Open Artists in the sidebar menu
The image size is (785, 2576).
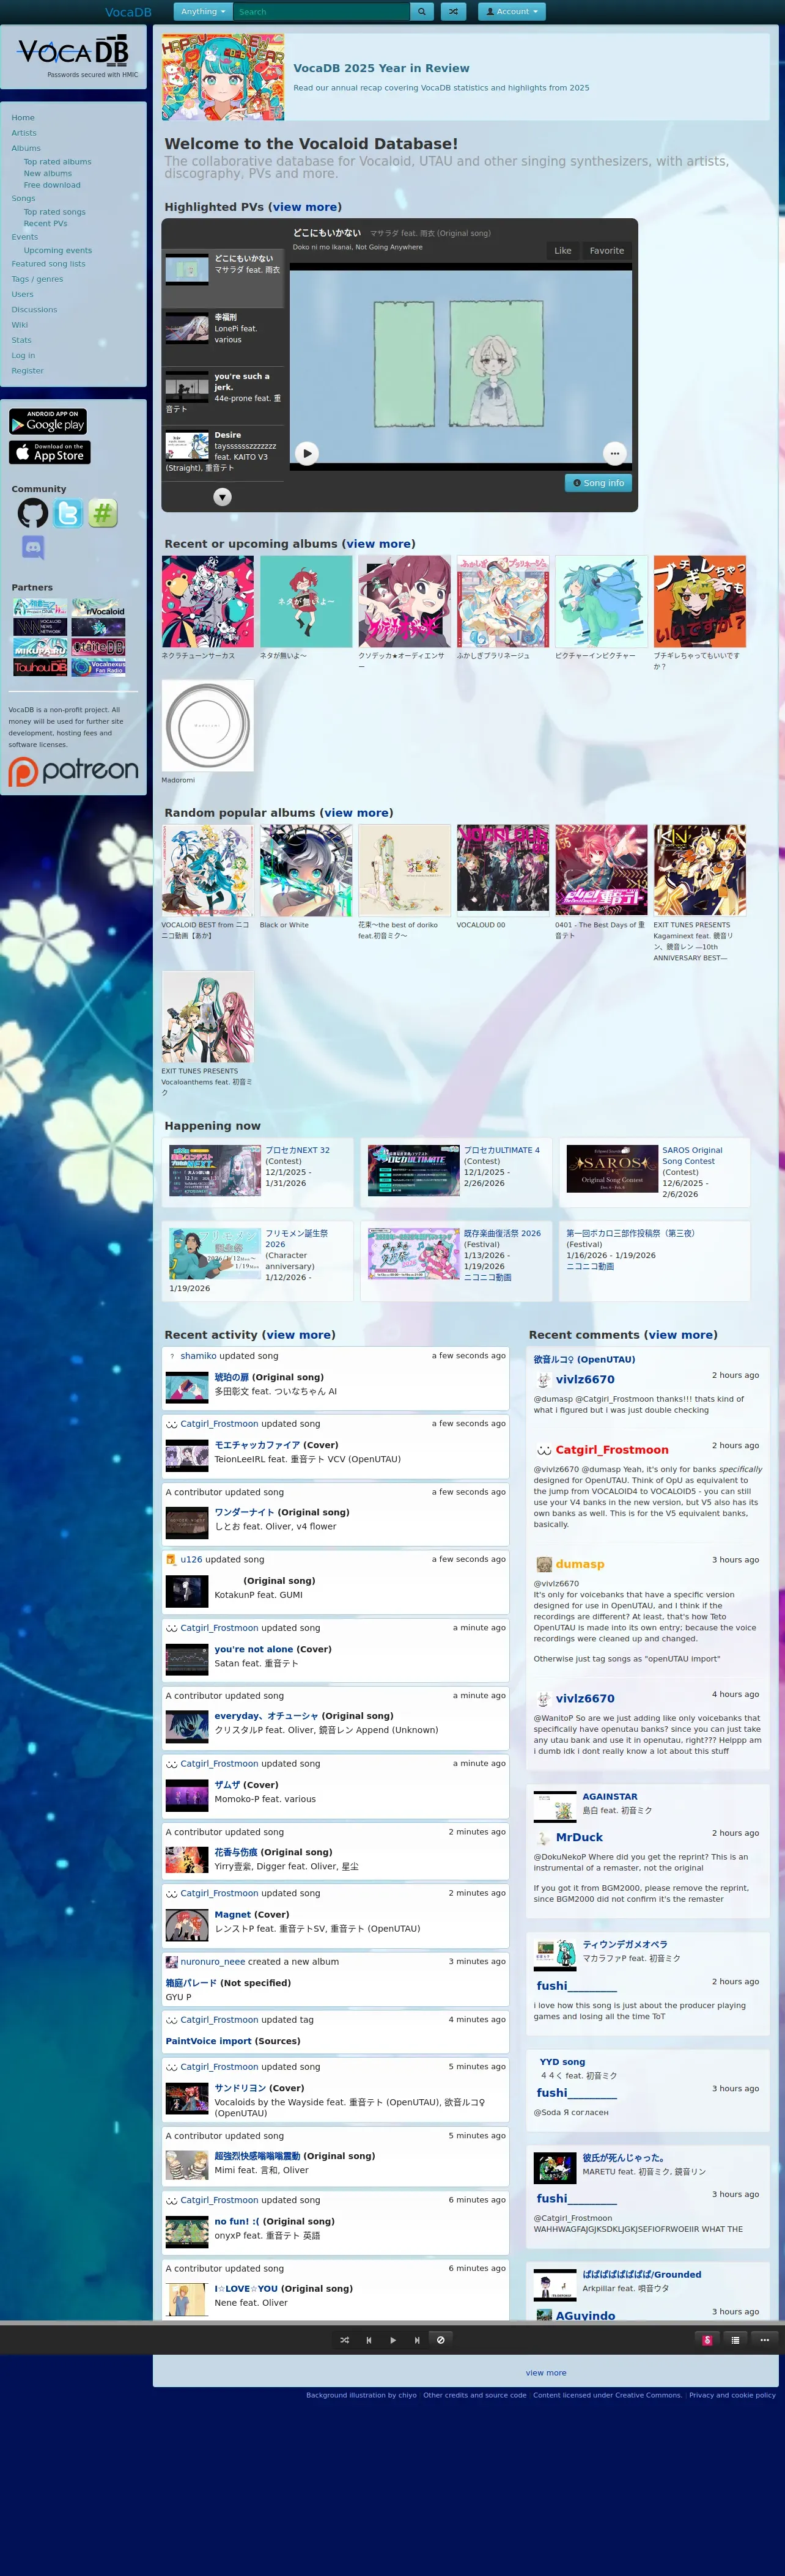pyautogui.click(x=24, y=133)
